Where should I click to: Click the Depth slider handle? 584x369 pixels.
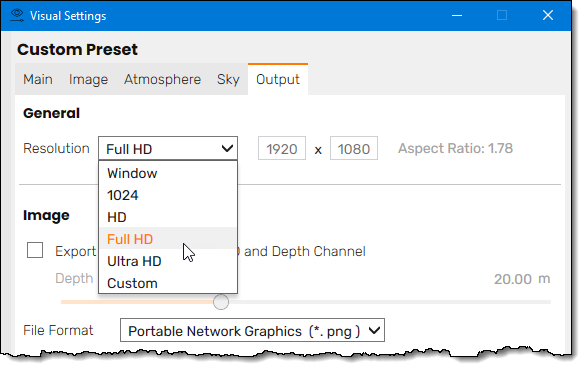(221, 302)
